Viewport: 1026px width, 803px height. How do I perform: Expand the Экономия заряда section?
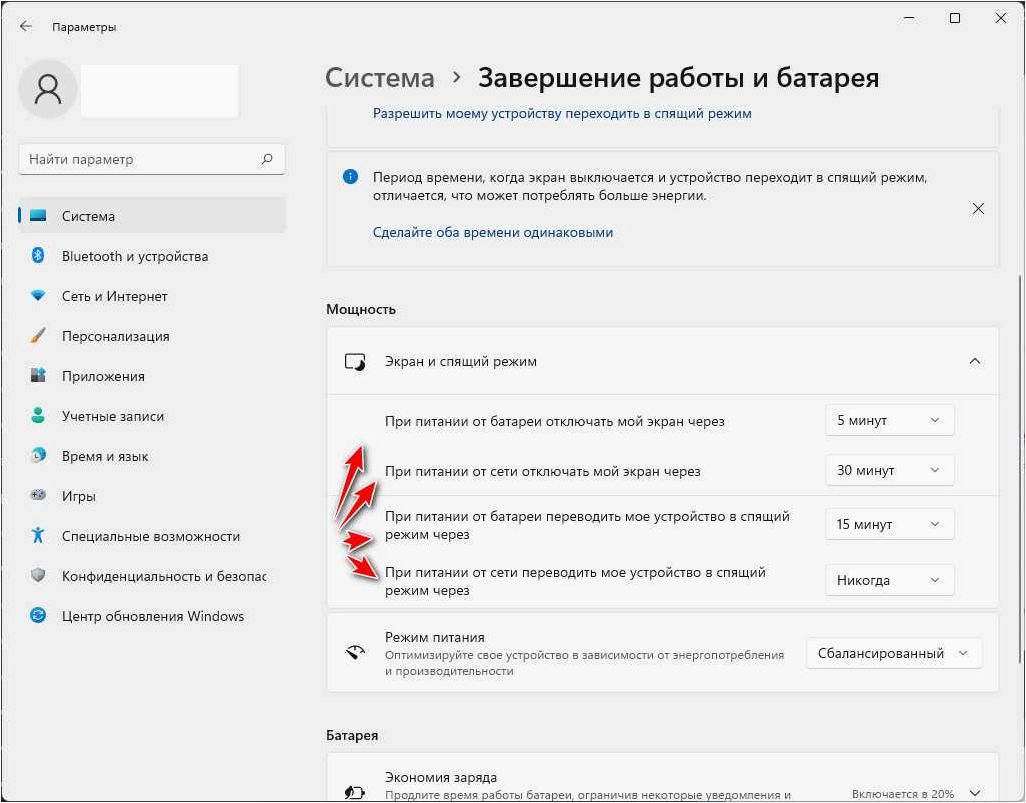coord(974,793)
